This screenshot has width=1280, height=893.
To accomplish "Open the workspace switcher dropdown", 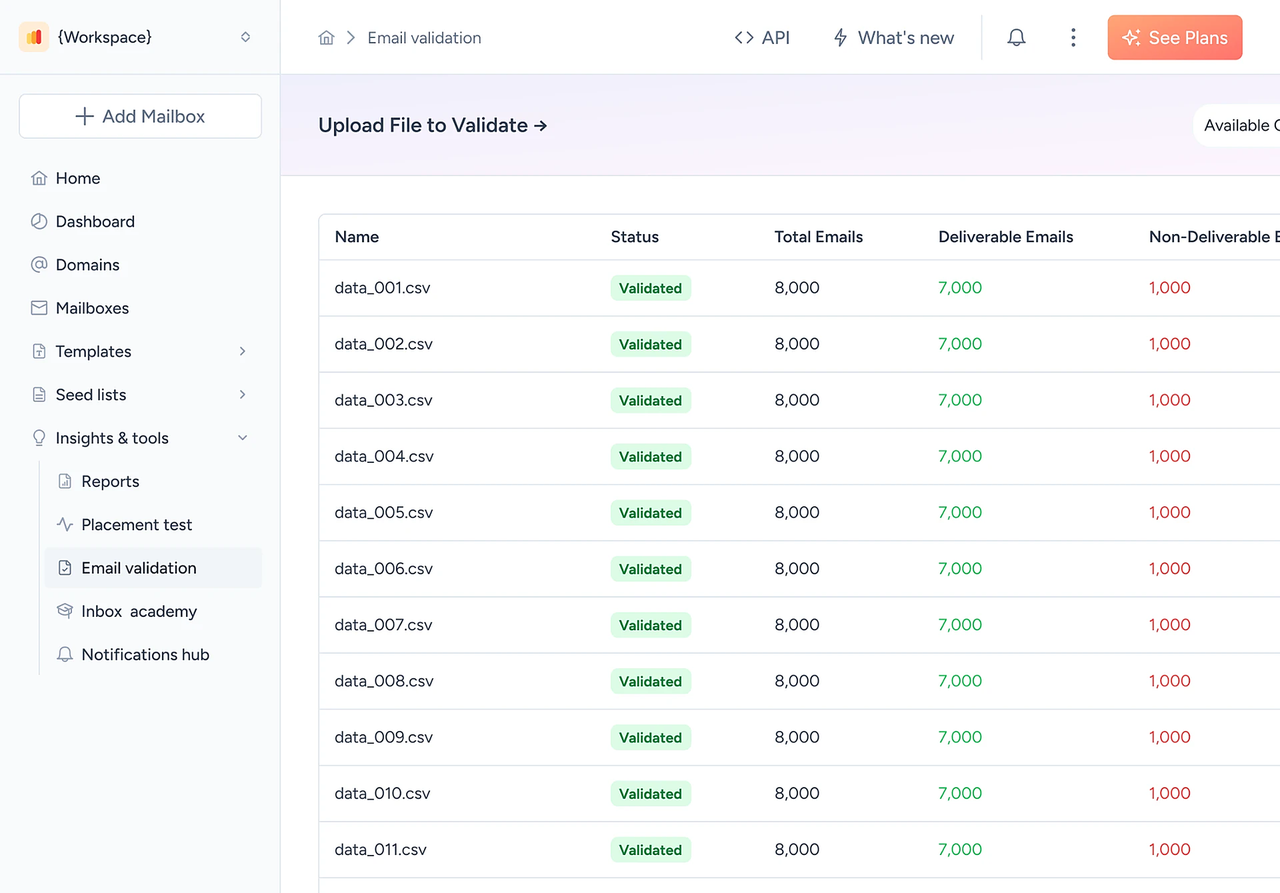I will point(245,37).
